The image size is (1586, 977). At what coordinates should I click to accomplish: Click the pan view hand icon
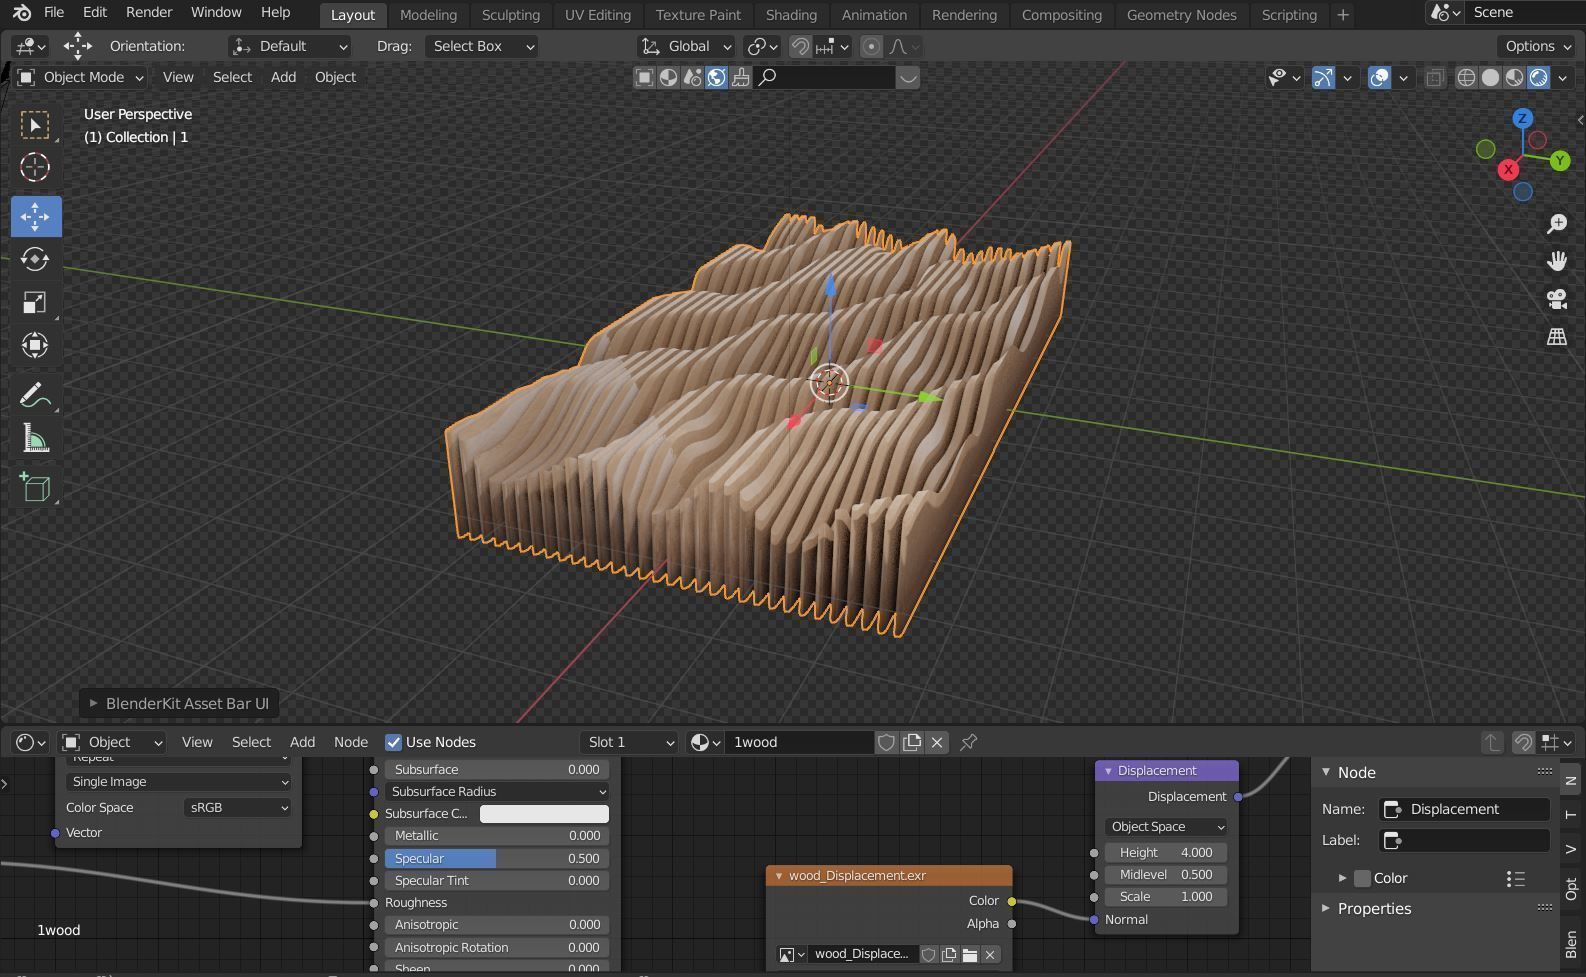click(1557, 261)
